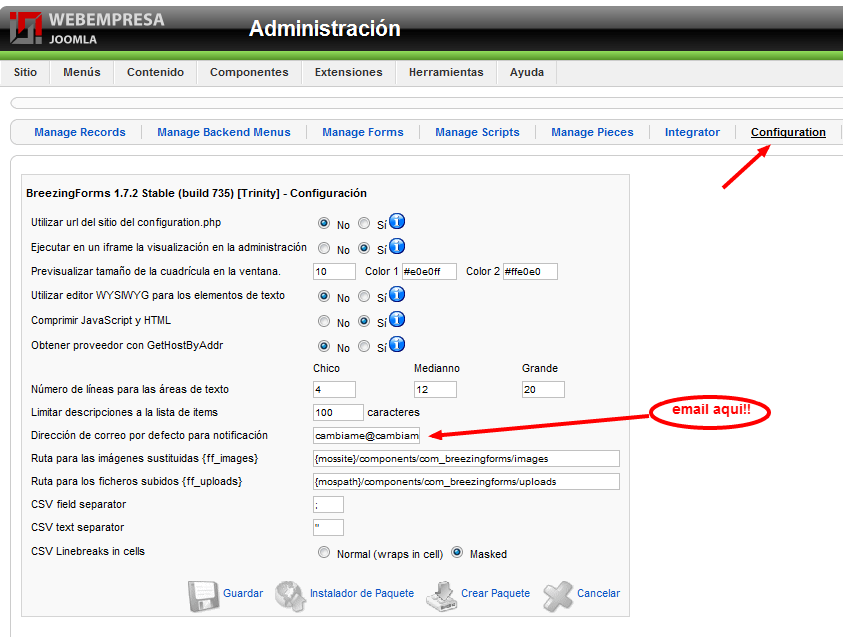Click info icon for iframe execution option
This screenshot has width=843, height=637.
pos(397,246)
